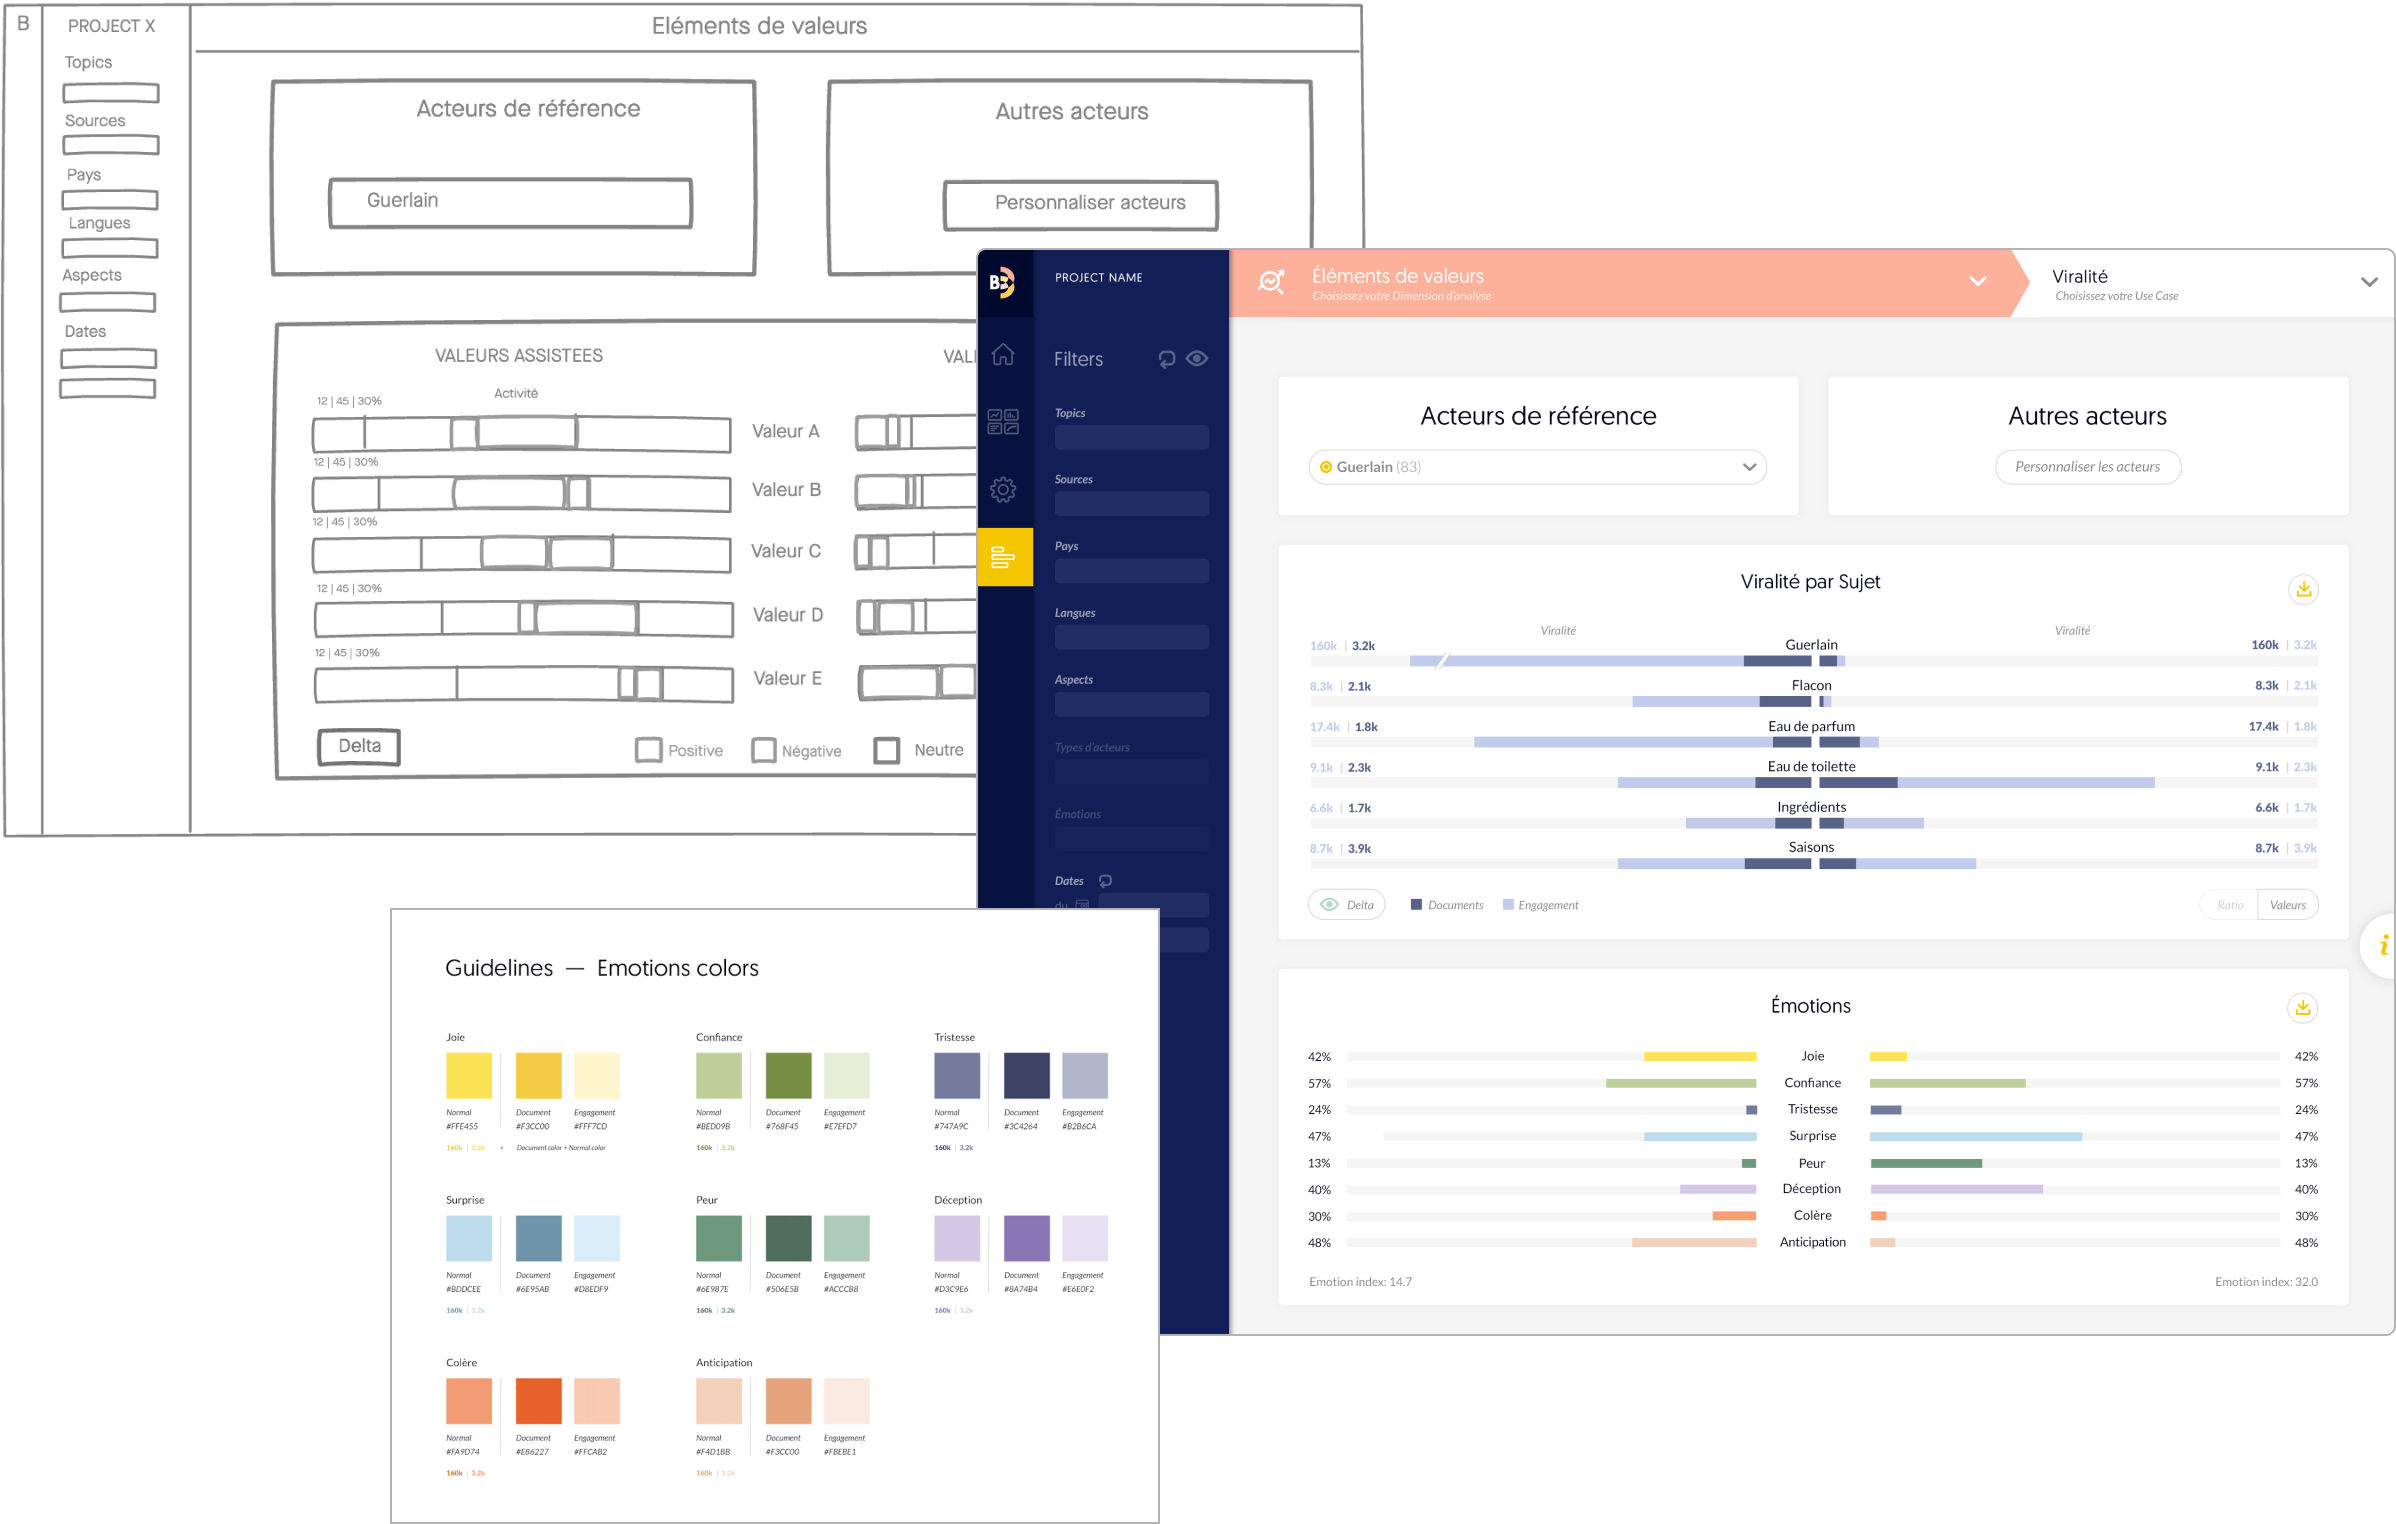This screenshot has width=2396, height=1524.
Task: Open the Pays filter field in dark sidebar
Action: pyautogui.click(x=1131, y=571)
